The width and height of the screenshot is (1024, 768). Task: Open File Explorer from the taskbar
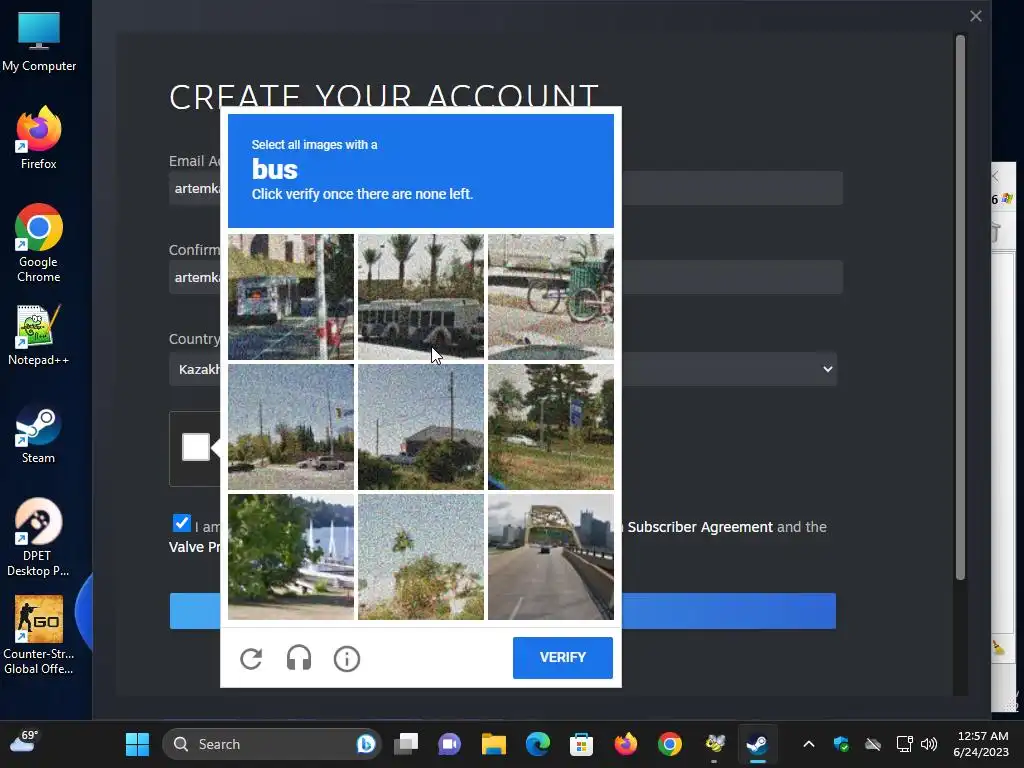click(494, 744)
